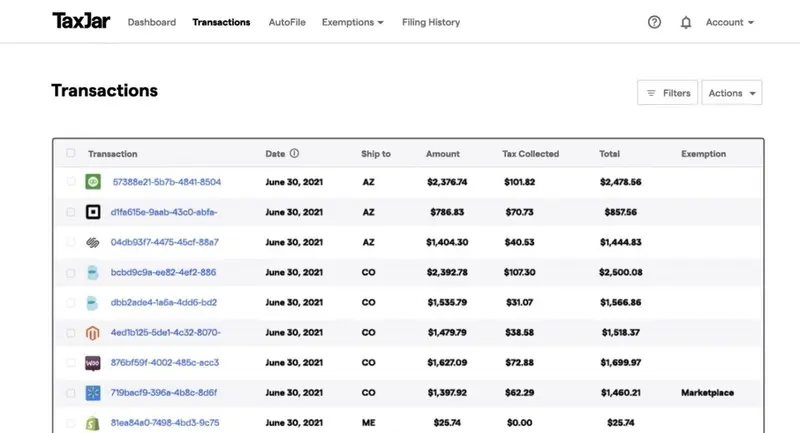Click the Squarespace icon on the 04db93f7 row

coord(93,242)
